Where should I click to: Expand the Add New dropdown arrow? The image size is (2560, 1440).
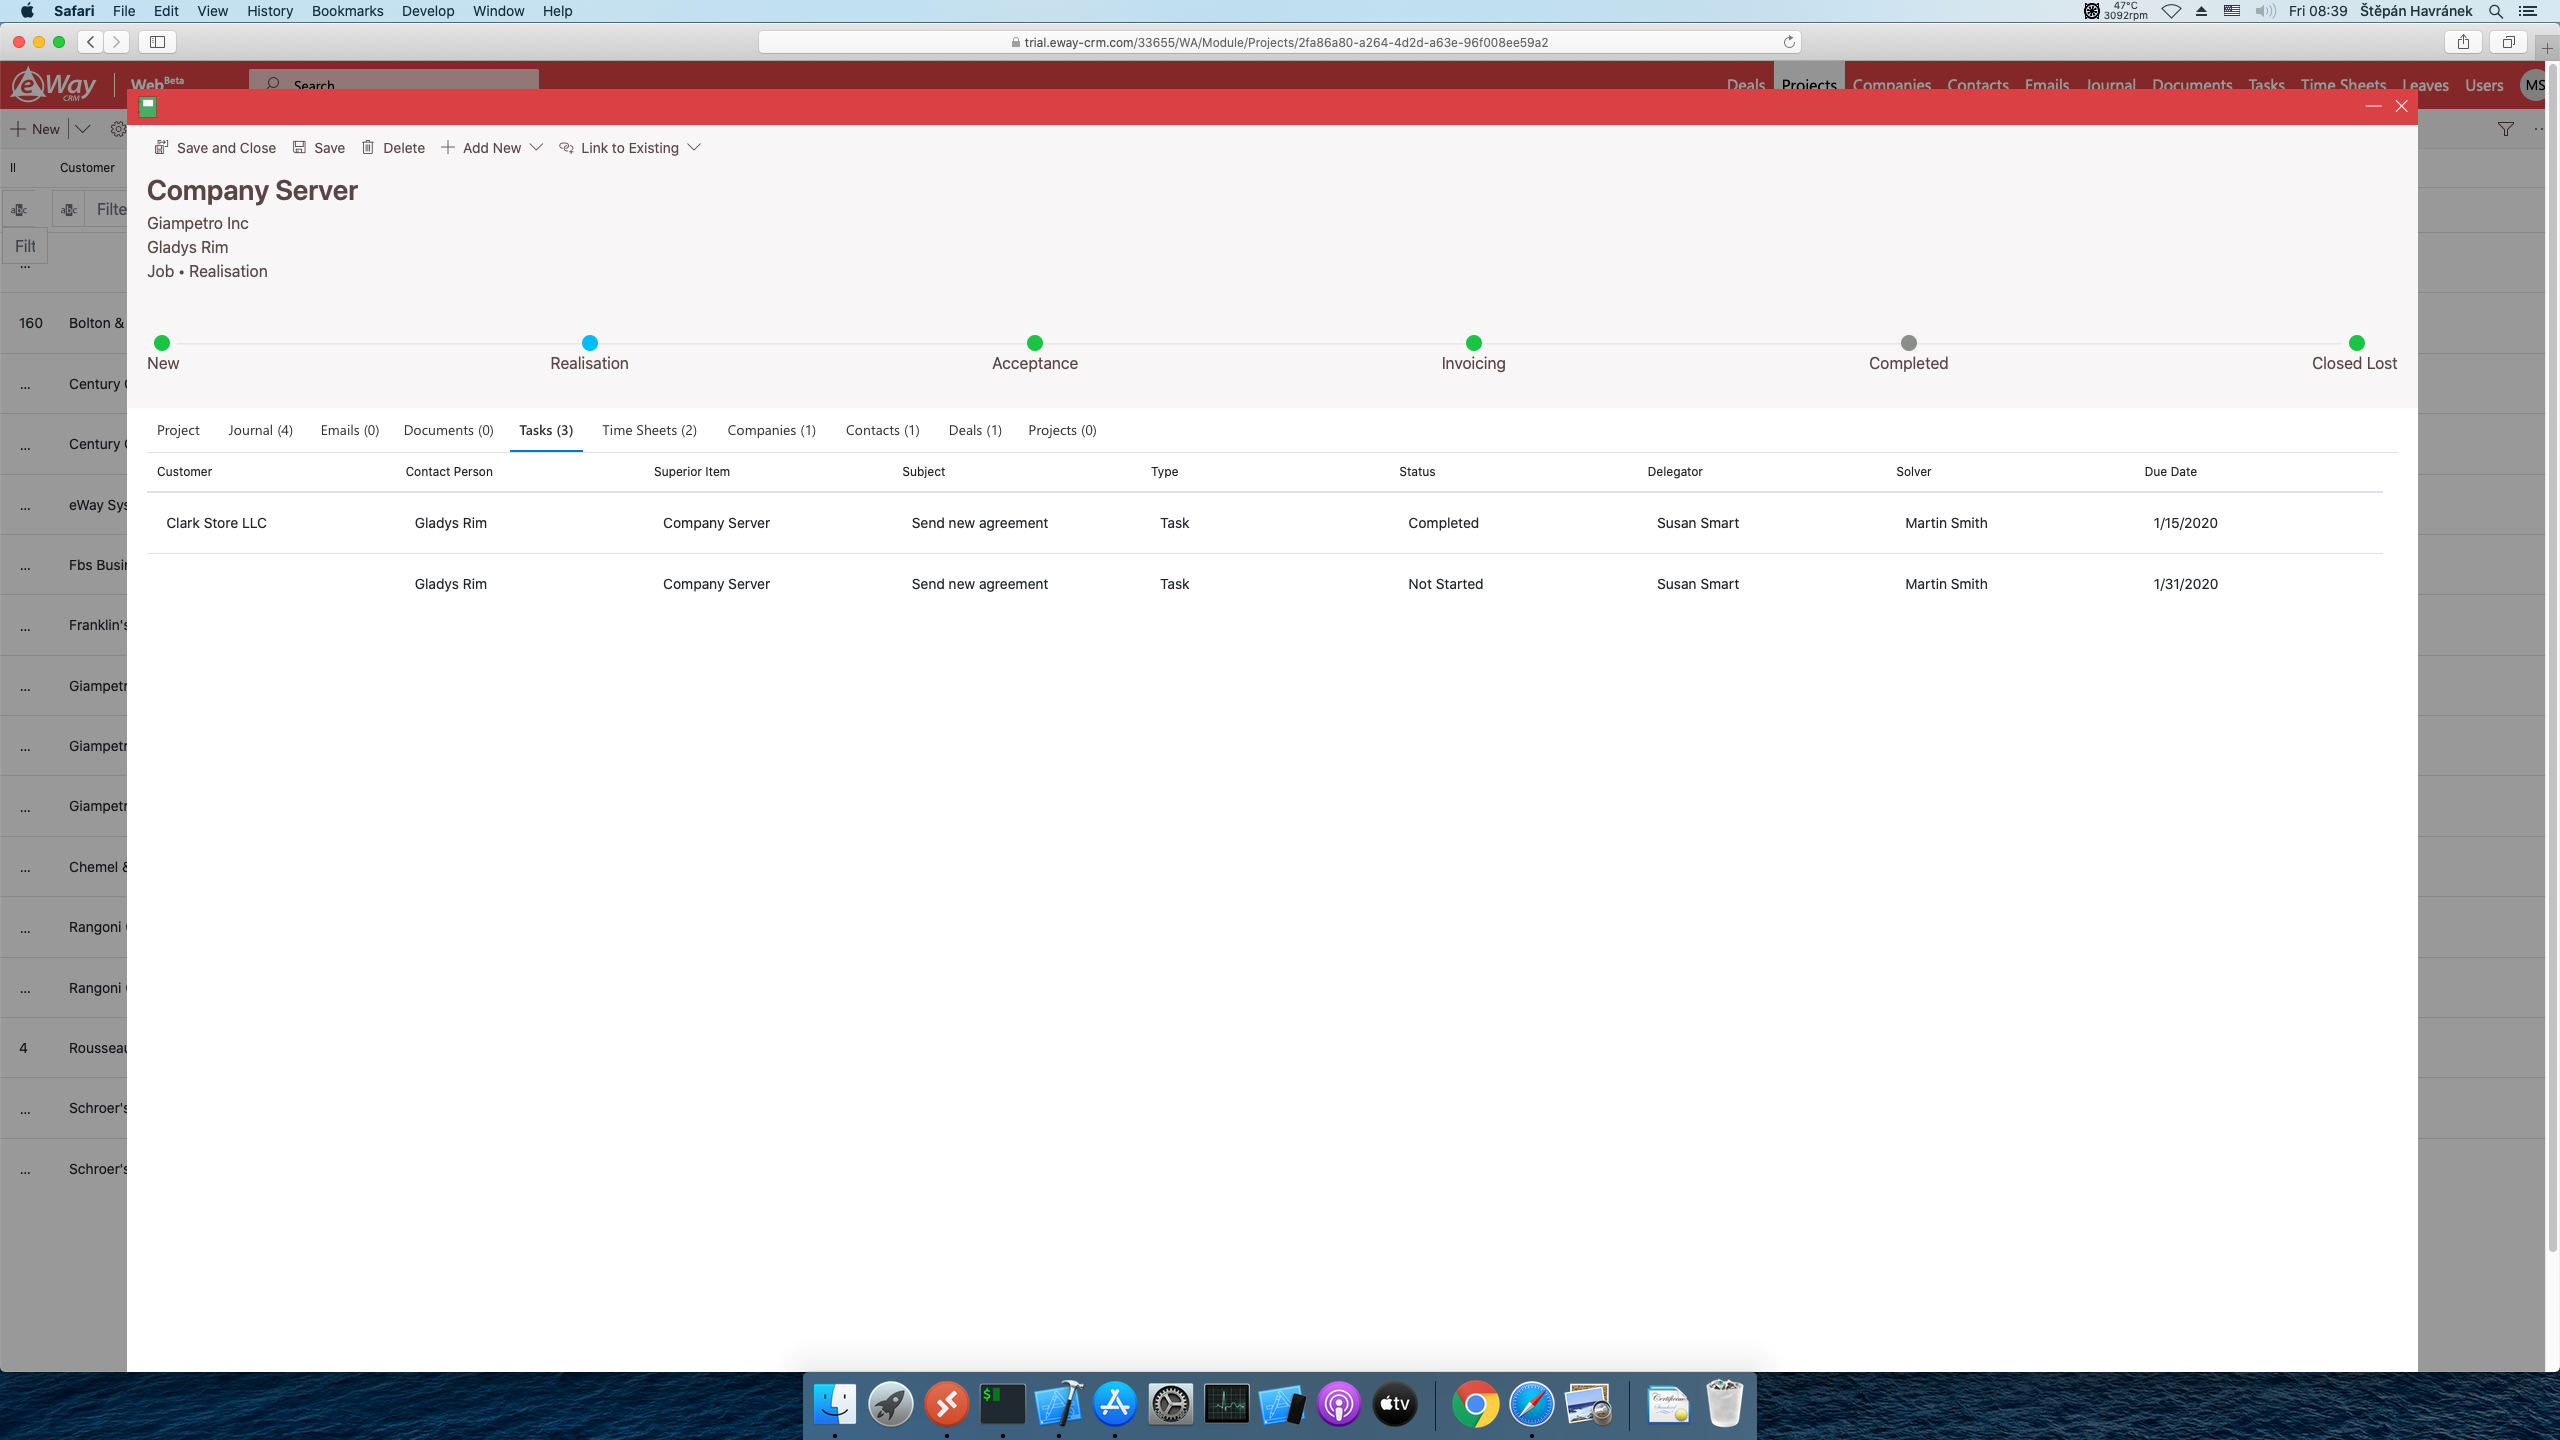(536, 147)
